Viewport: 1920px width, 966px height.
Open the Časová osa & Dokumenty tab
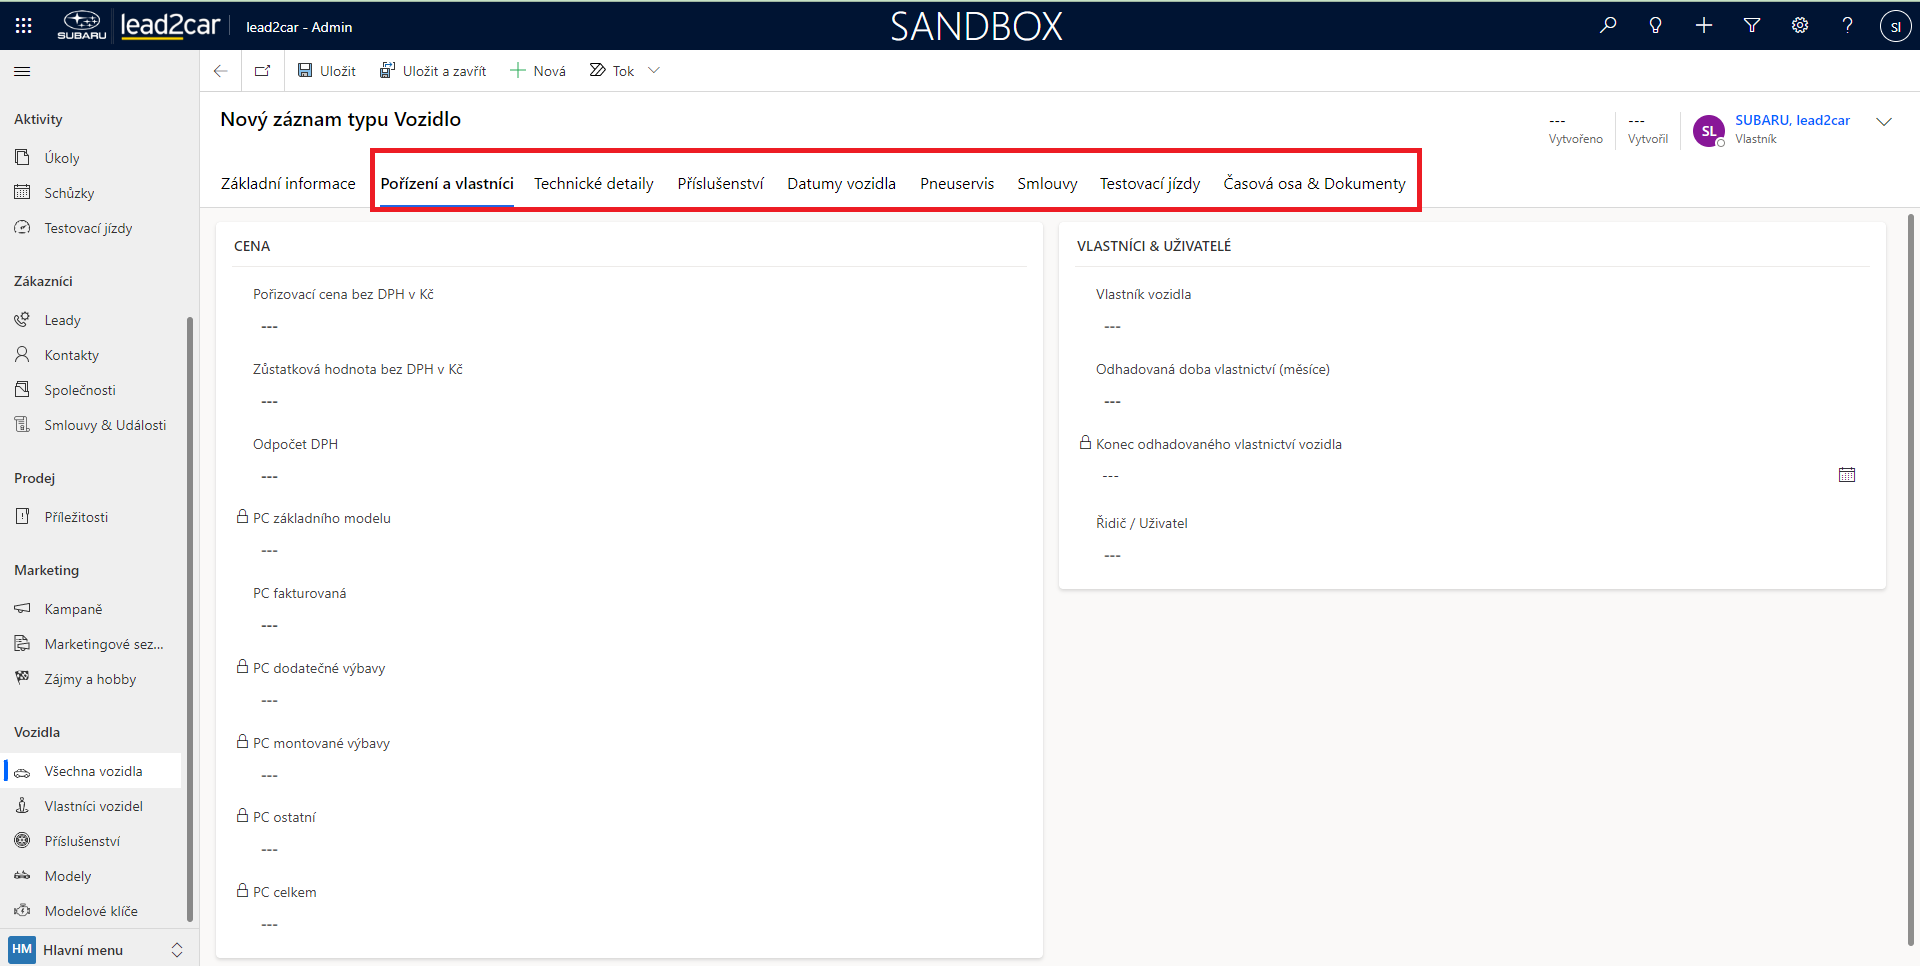pos(1314,184)
